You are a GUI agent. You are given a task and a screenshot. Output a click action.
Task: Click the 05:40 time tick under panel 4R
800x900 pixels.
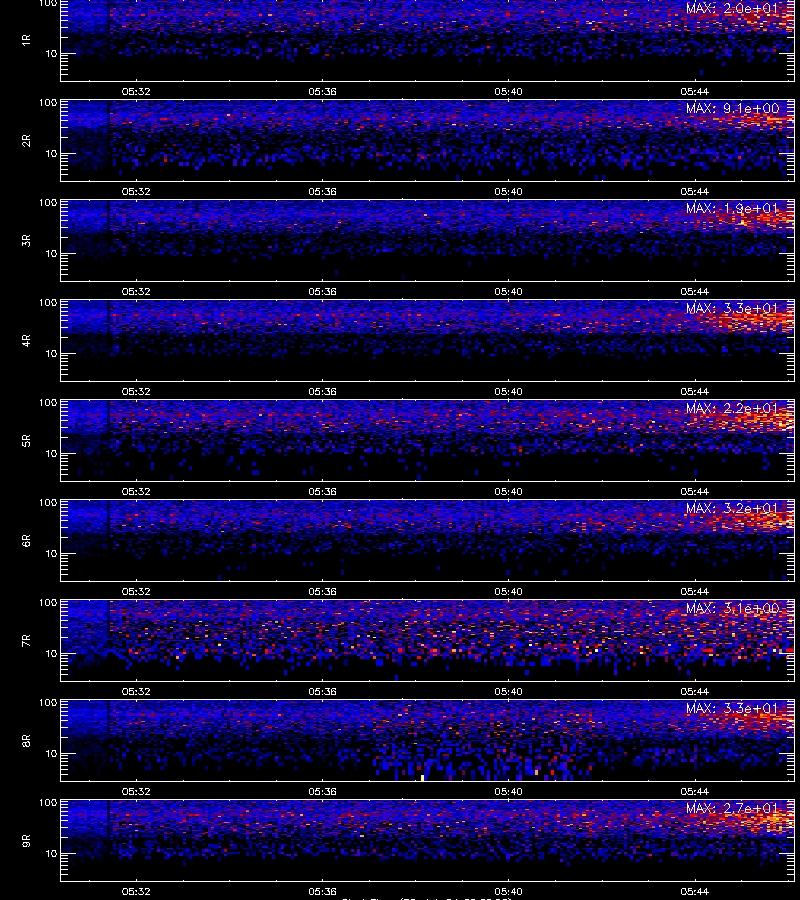pyautogui.click(x=508, y=391)
